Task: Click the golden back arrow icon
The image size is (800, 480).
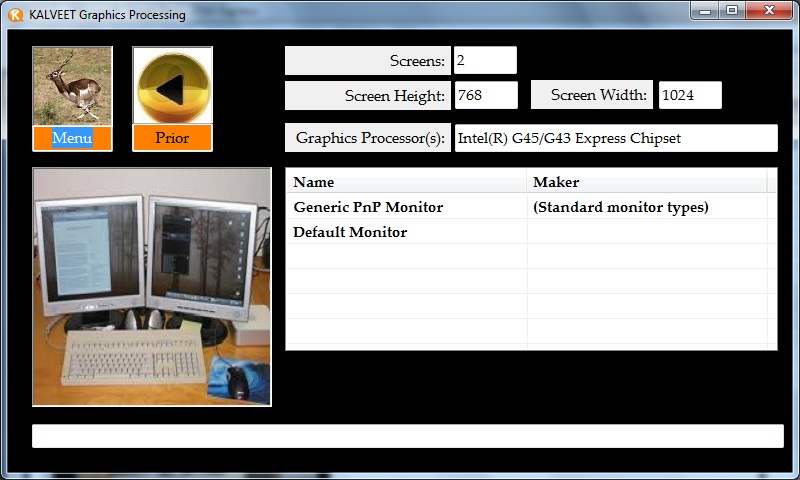Action: pos(172,86)
